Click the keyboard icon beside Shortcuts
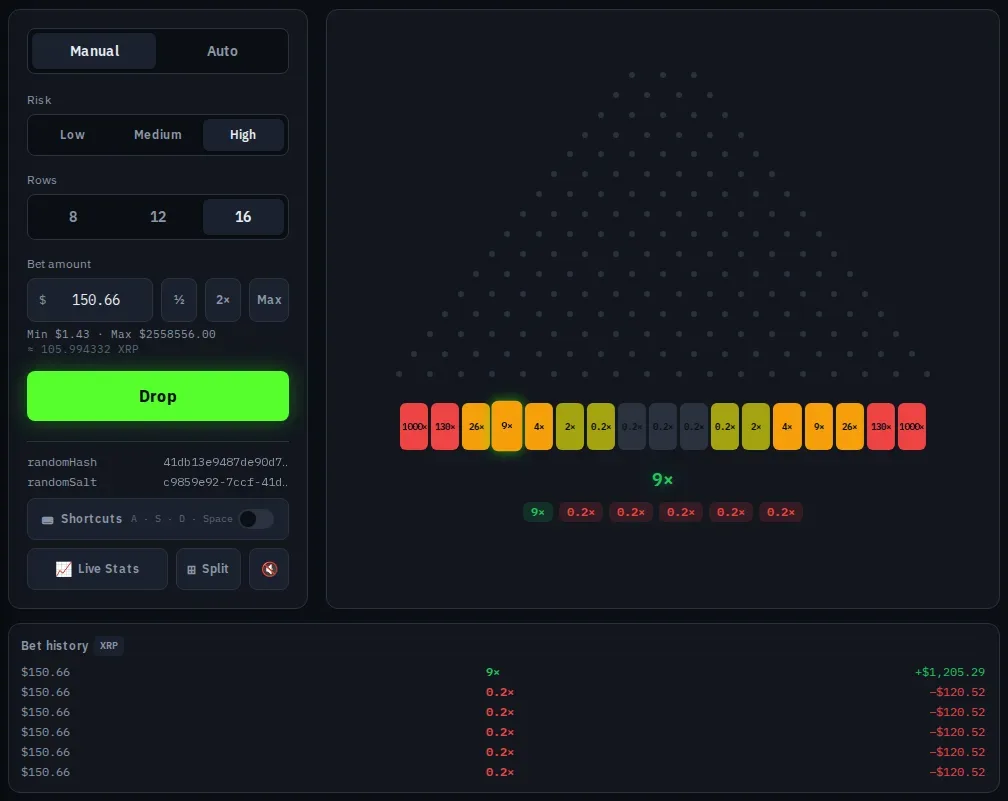This screenshot has width=1008, height=801. pos(48,519)
